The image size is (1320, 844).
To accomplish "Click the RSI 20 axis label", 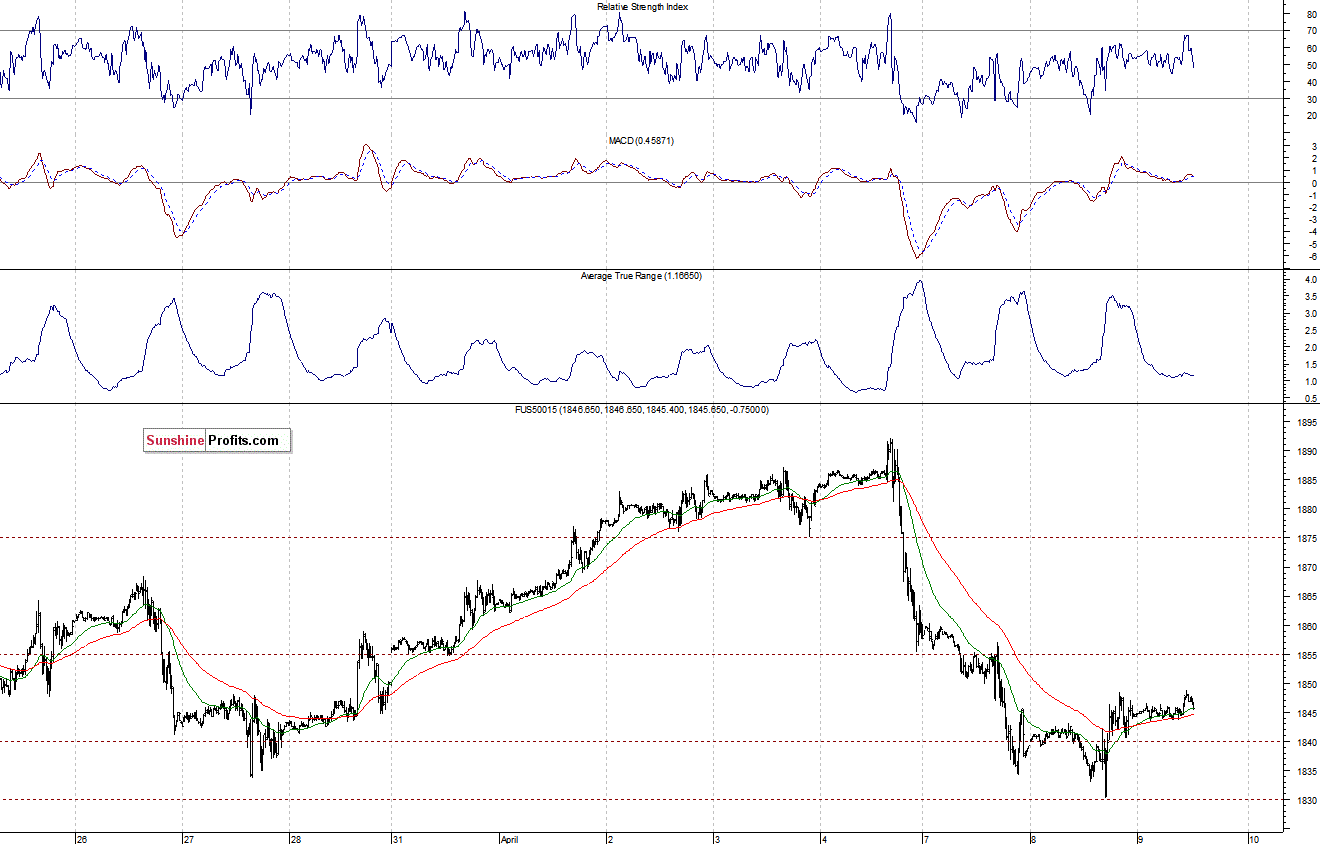I will pos(1311,116).
